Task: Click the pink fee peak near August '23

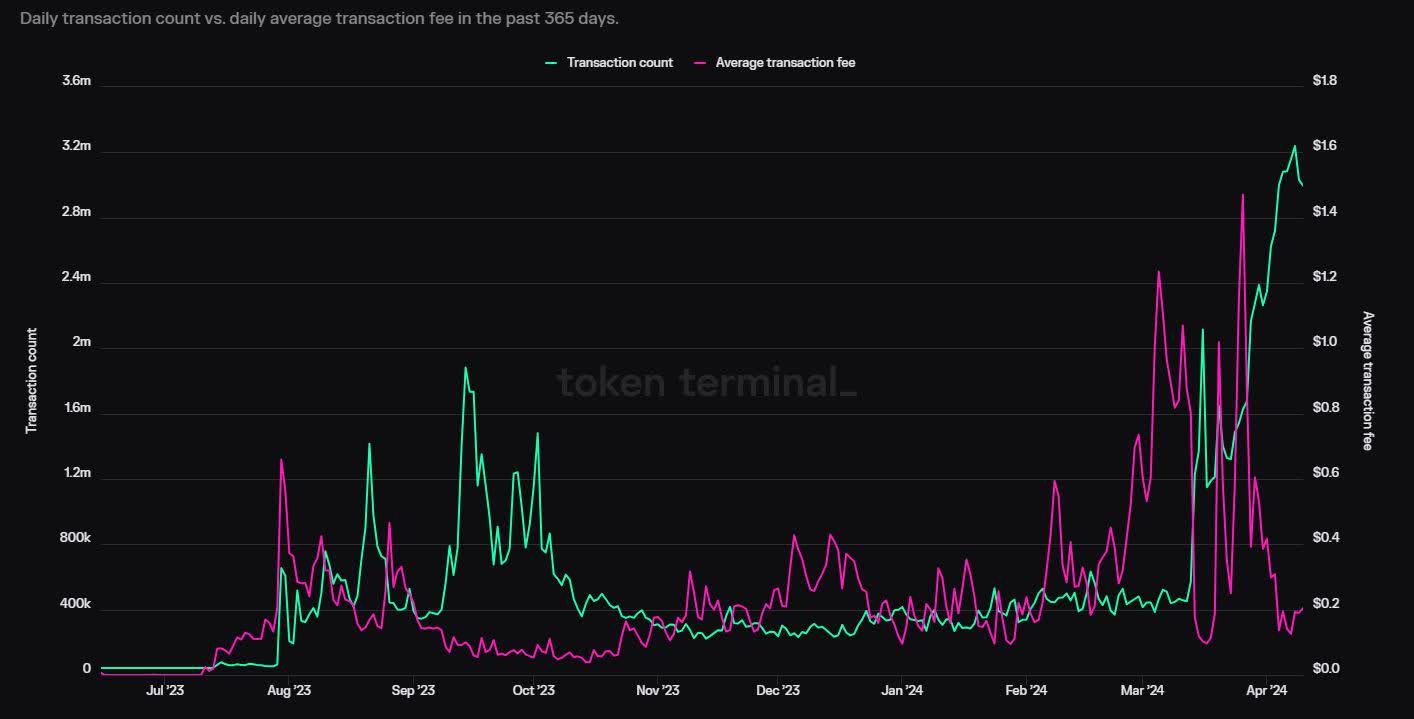Action: tap(281, 460)
